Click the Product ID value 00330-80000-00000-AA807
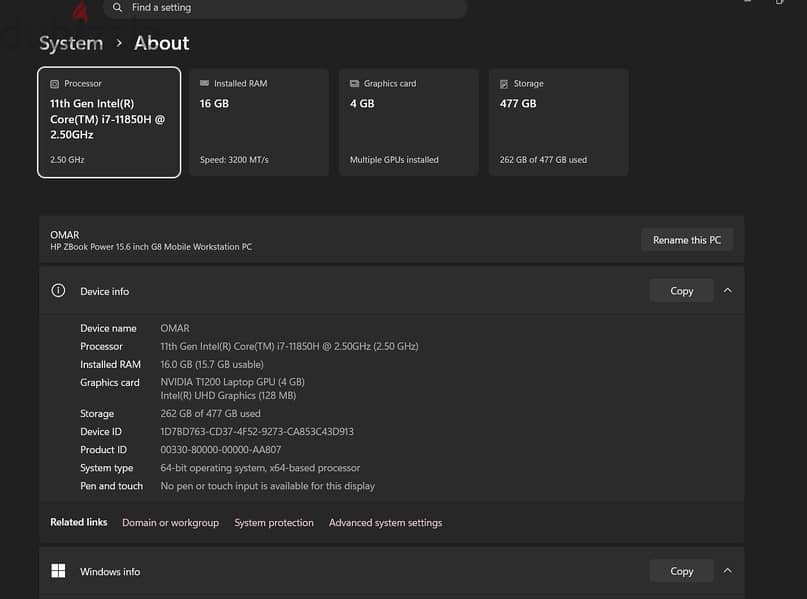This screenshot has height=599, width=807. coord(221,450)
